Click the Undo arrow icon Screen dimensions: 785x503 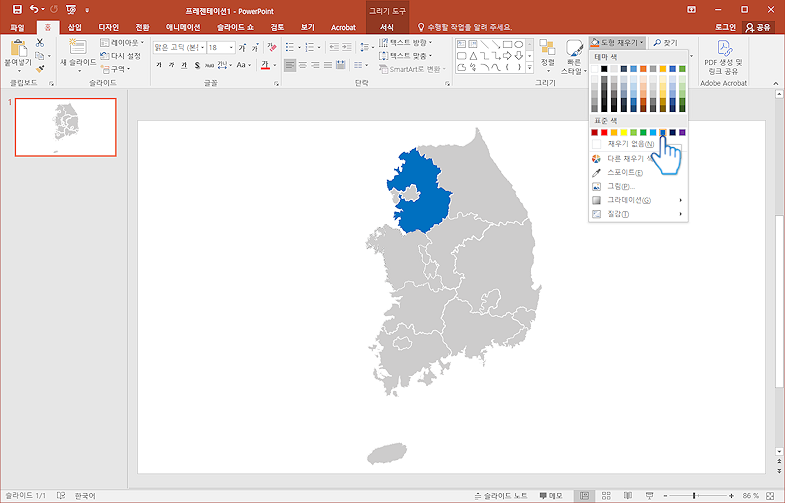tap(34, 10)
